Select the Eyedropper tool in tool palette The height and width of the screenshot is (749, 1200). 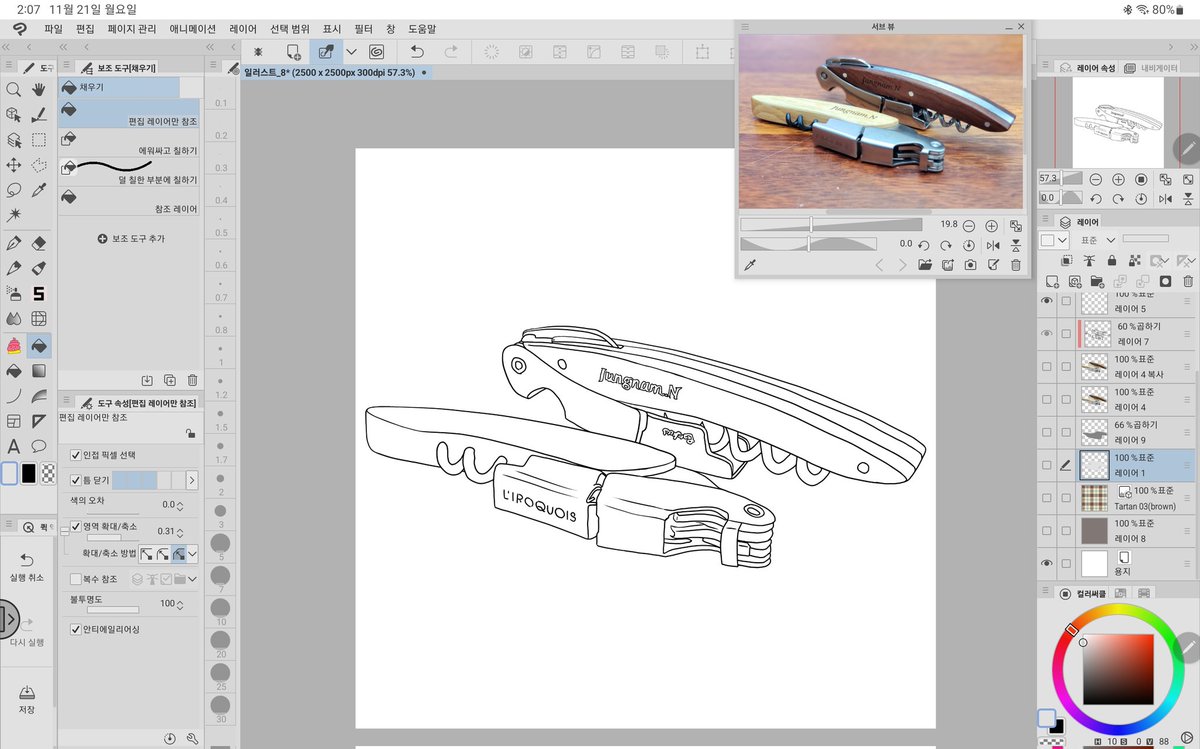click(x=39, y=190)
